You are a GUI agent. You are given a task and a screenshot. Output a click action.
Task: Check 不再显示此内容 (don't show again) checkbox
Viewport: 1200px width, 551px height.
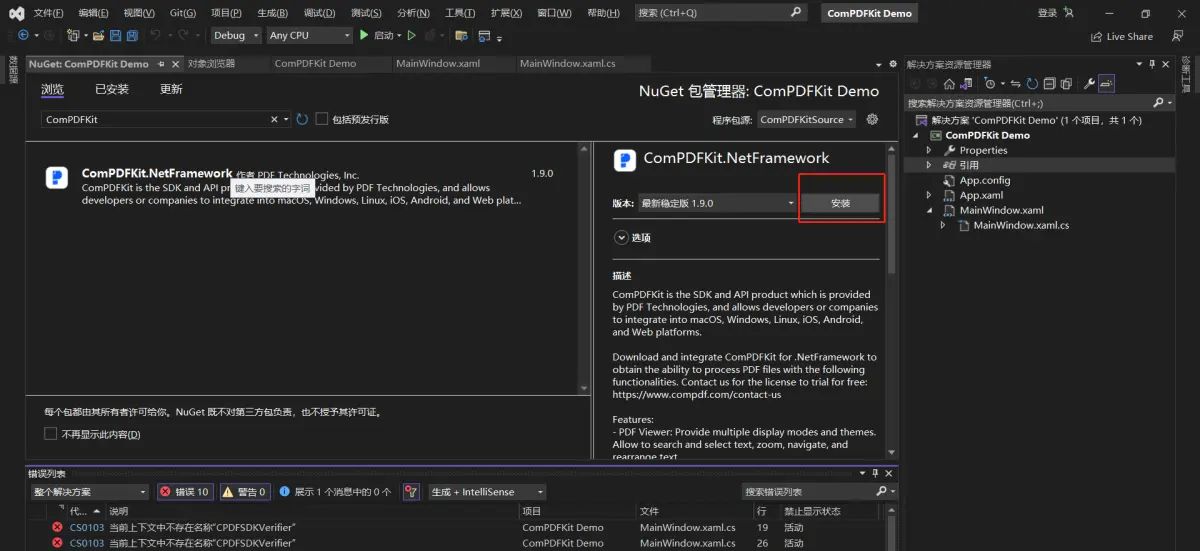coord(51,434)
